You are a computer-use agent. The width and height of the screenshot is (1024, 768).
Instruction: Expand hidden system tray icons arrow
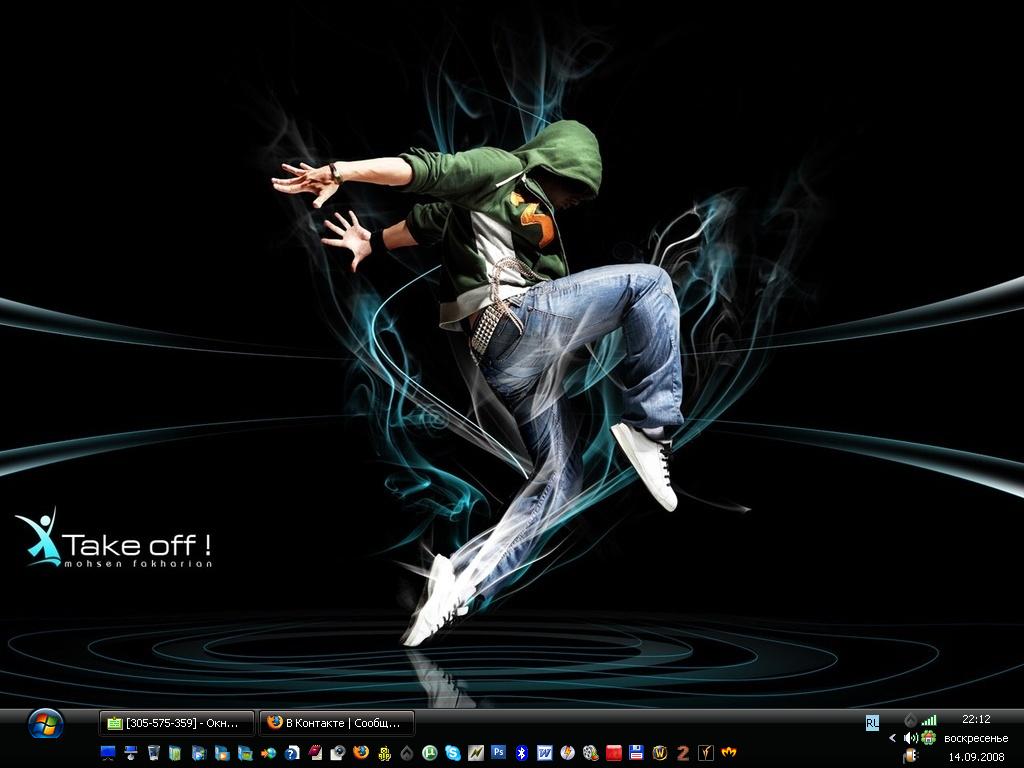pyautogui.click(x=893, y=738)
